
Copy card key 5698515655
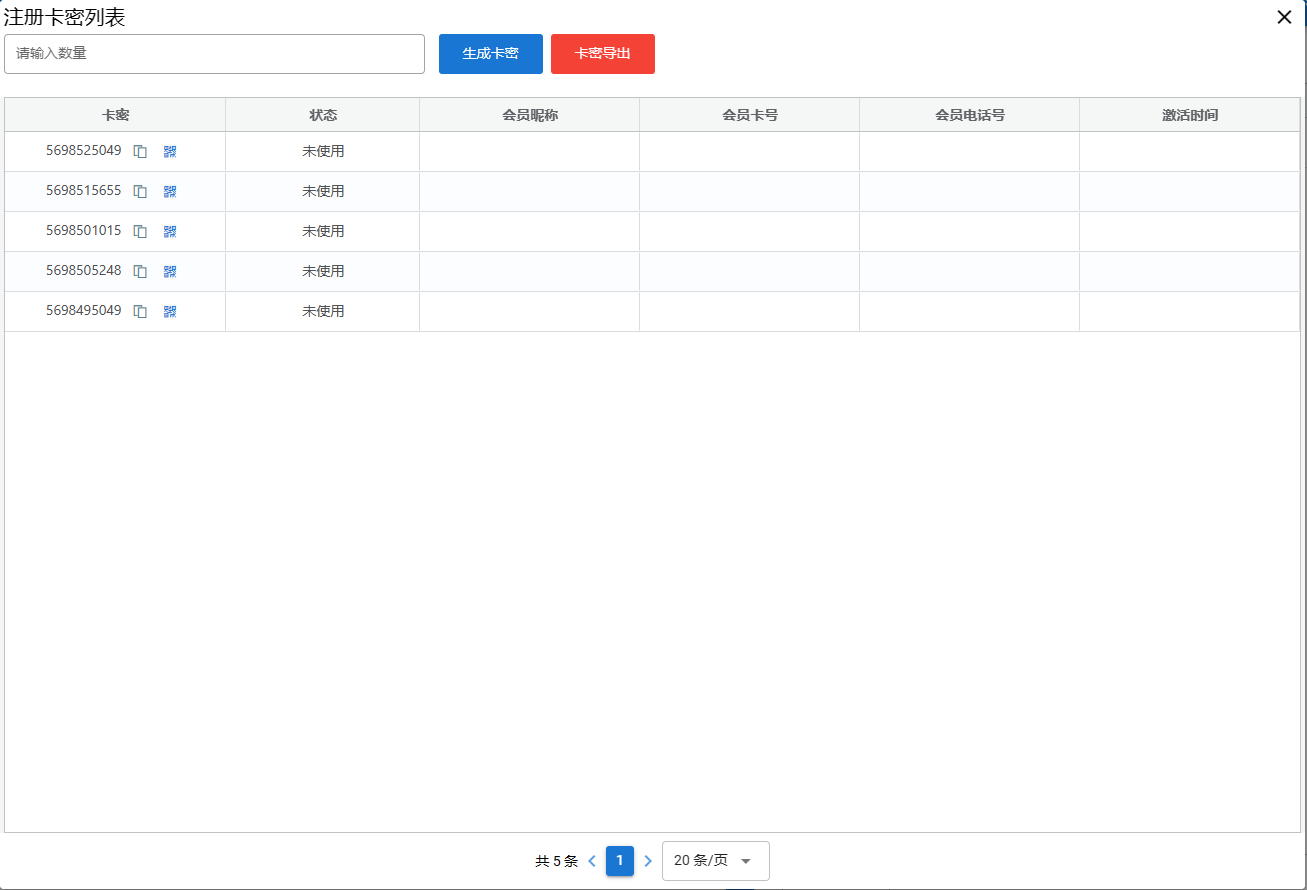click(141, 192)
